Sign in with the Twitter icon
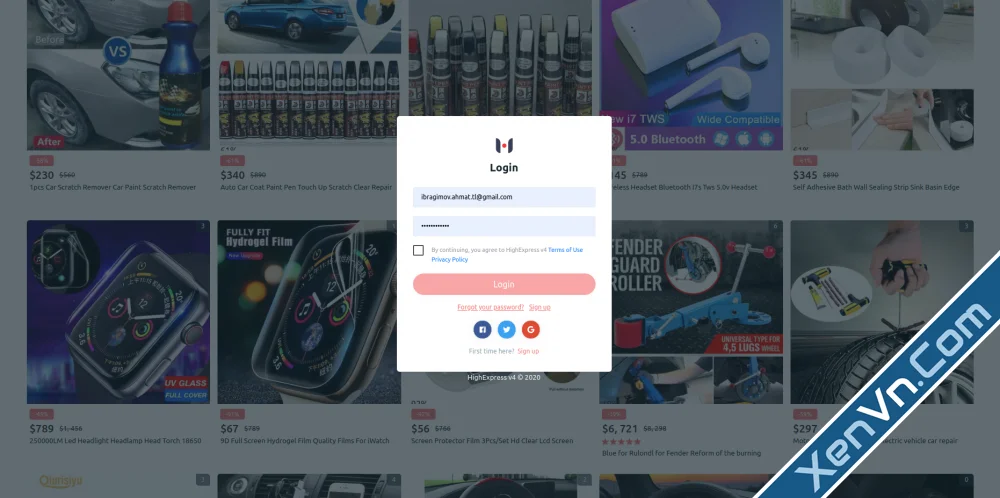The width and height of the screenshot is (1000, 498). [x=506, y=330]
